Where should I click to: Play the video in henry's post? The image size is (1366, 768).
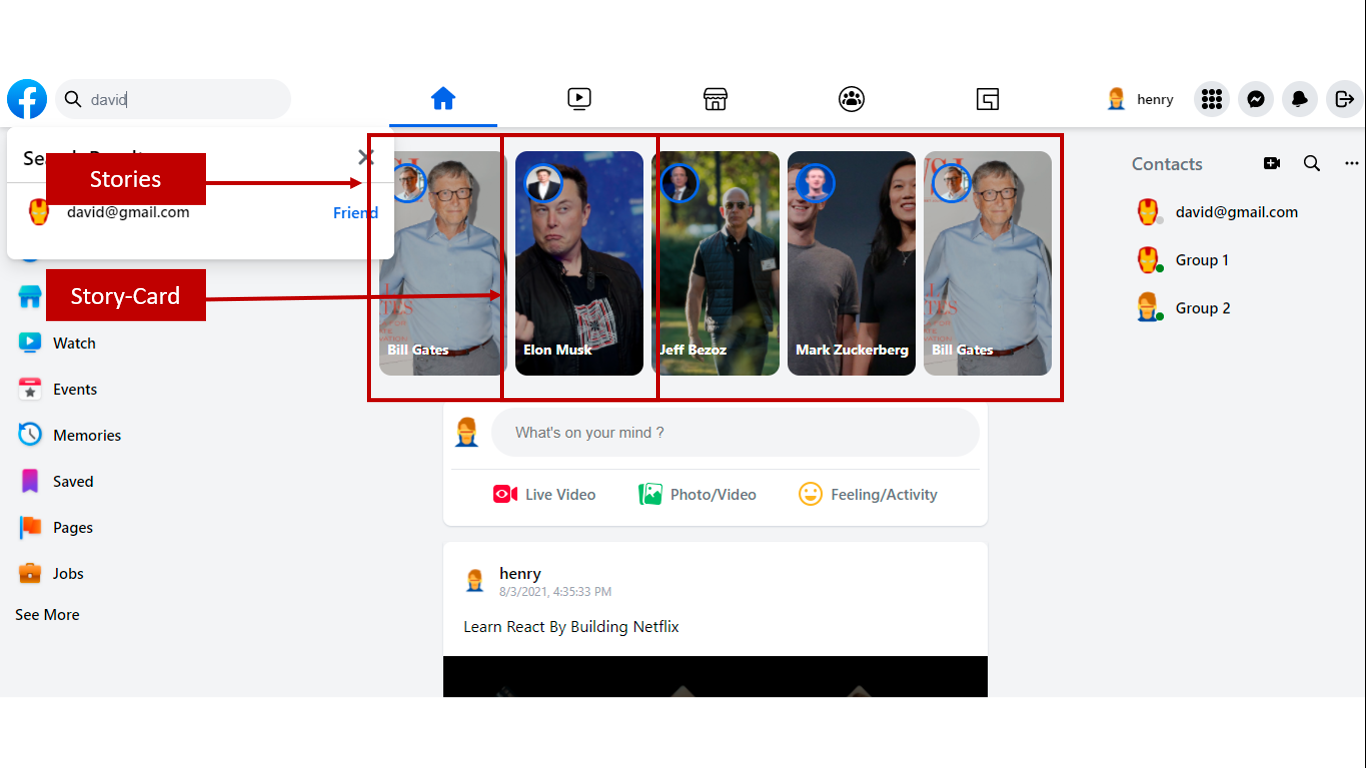(715, 677)
